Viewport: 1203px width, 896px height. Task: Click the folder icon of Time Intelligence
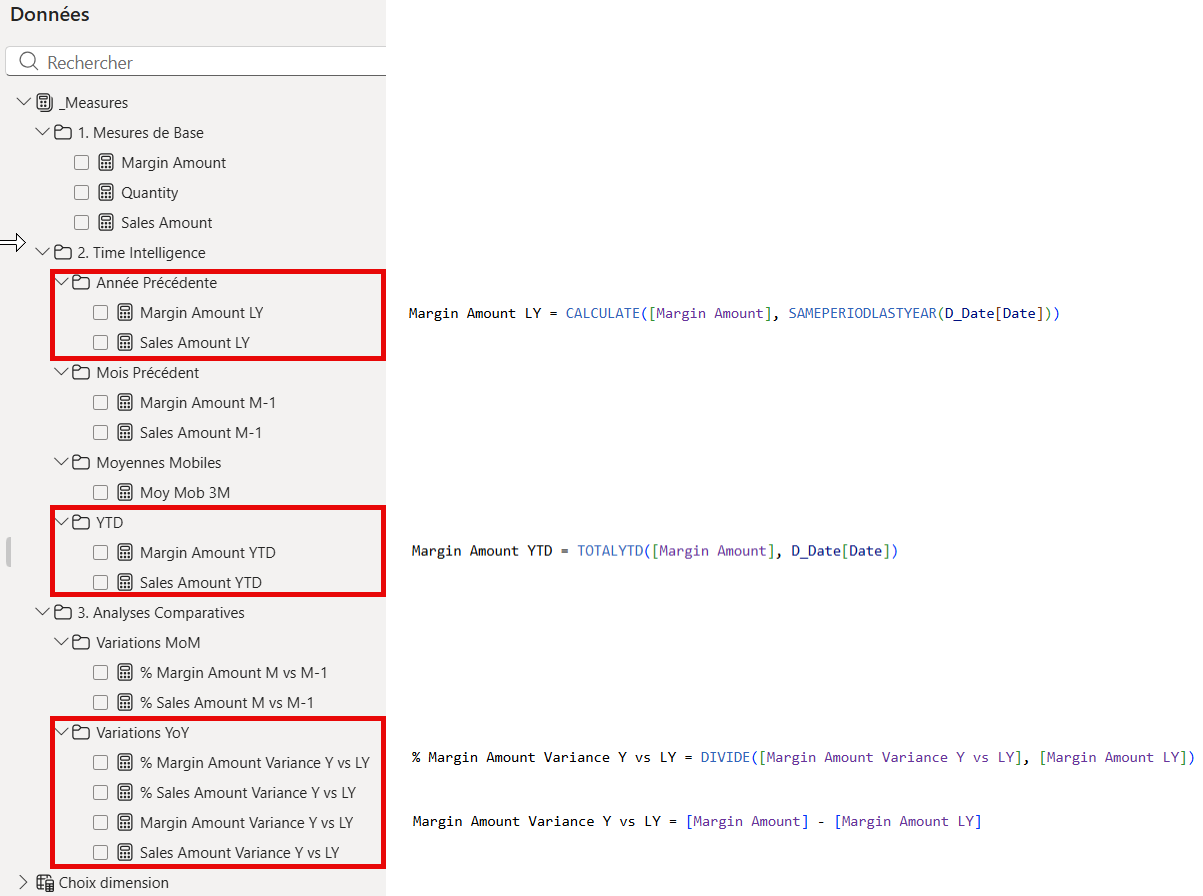63,253
